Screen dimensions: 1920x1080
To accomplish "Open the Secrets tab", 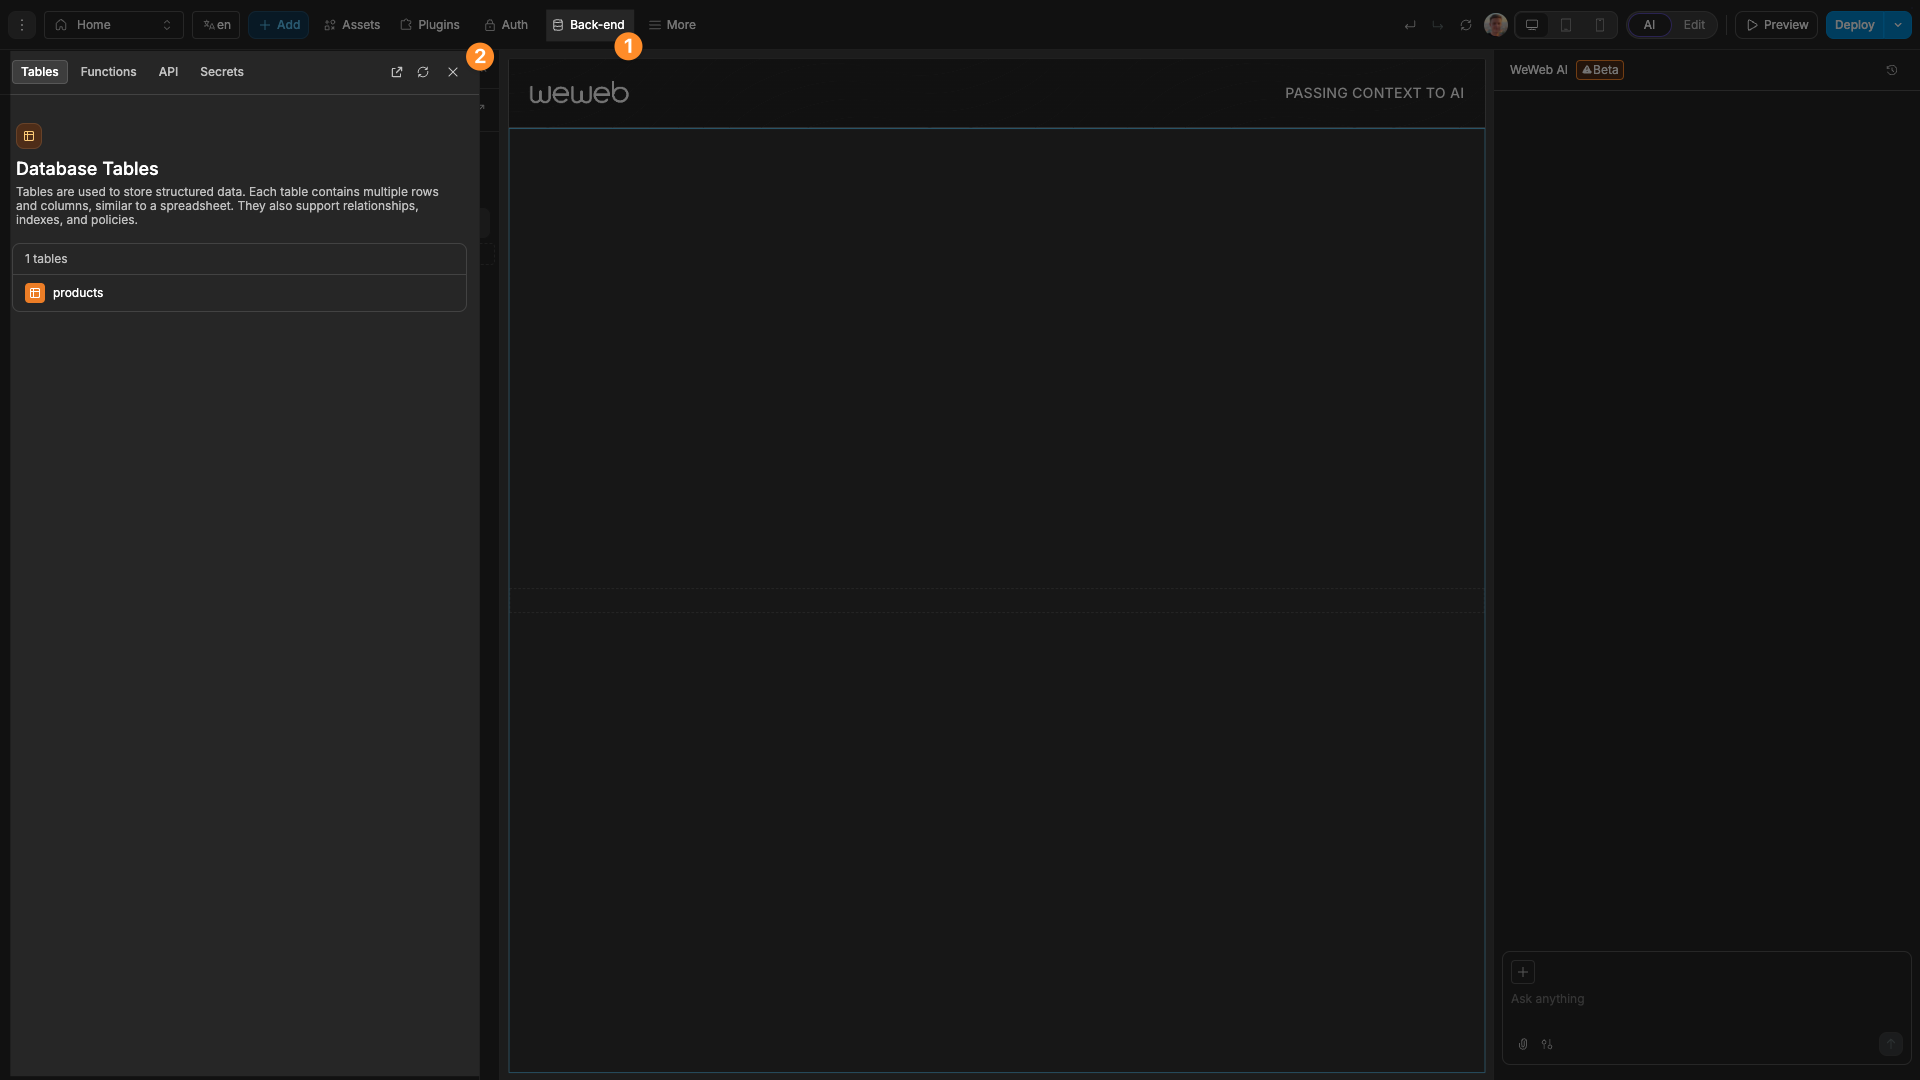I will (221, 72).
